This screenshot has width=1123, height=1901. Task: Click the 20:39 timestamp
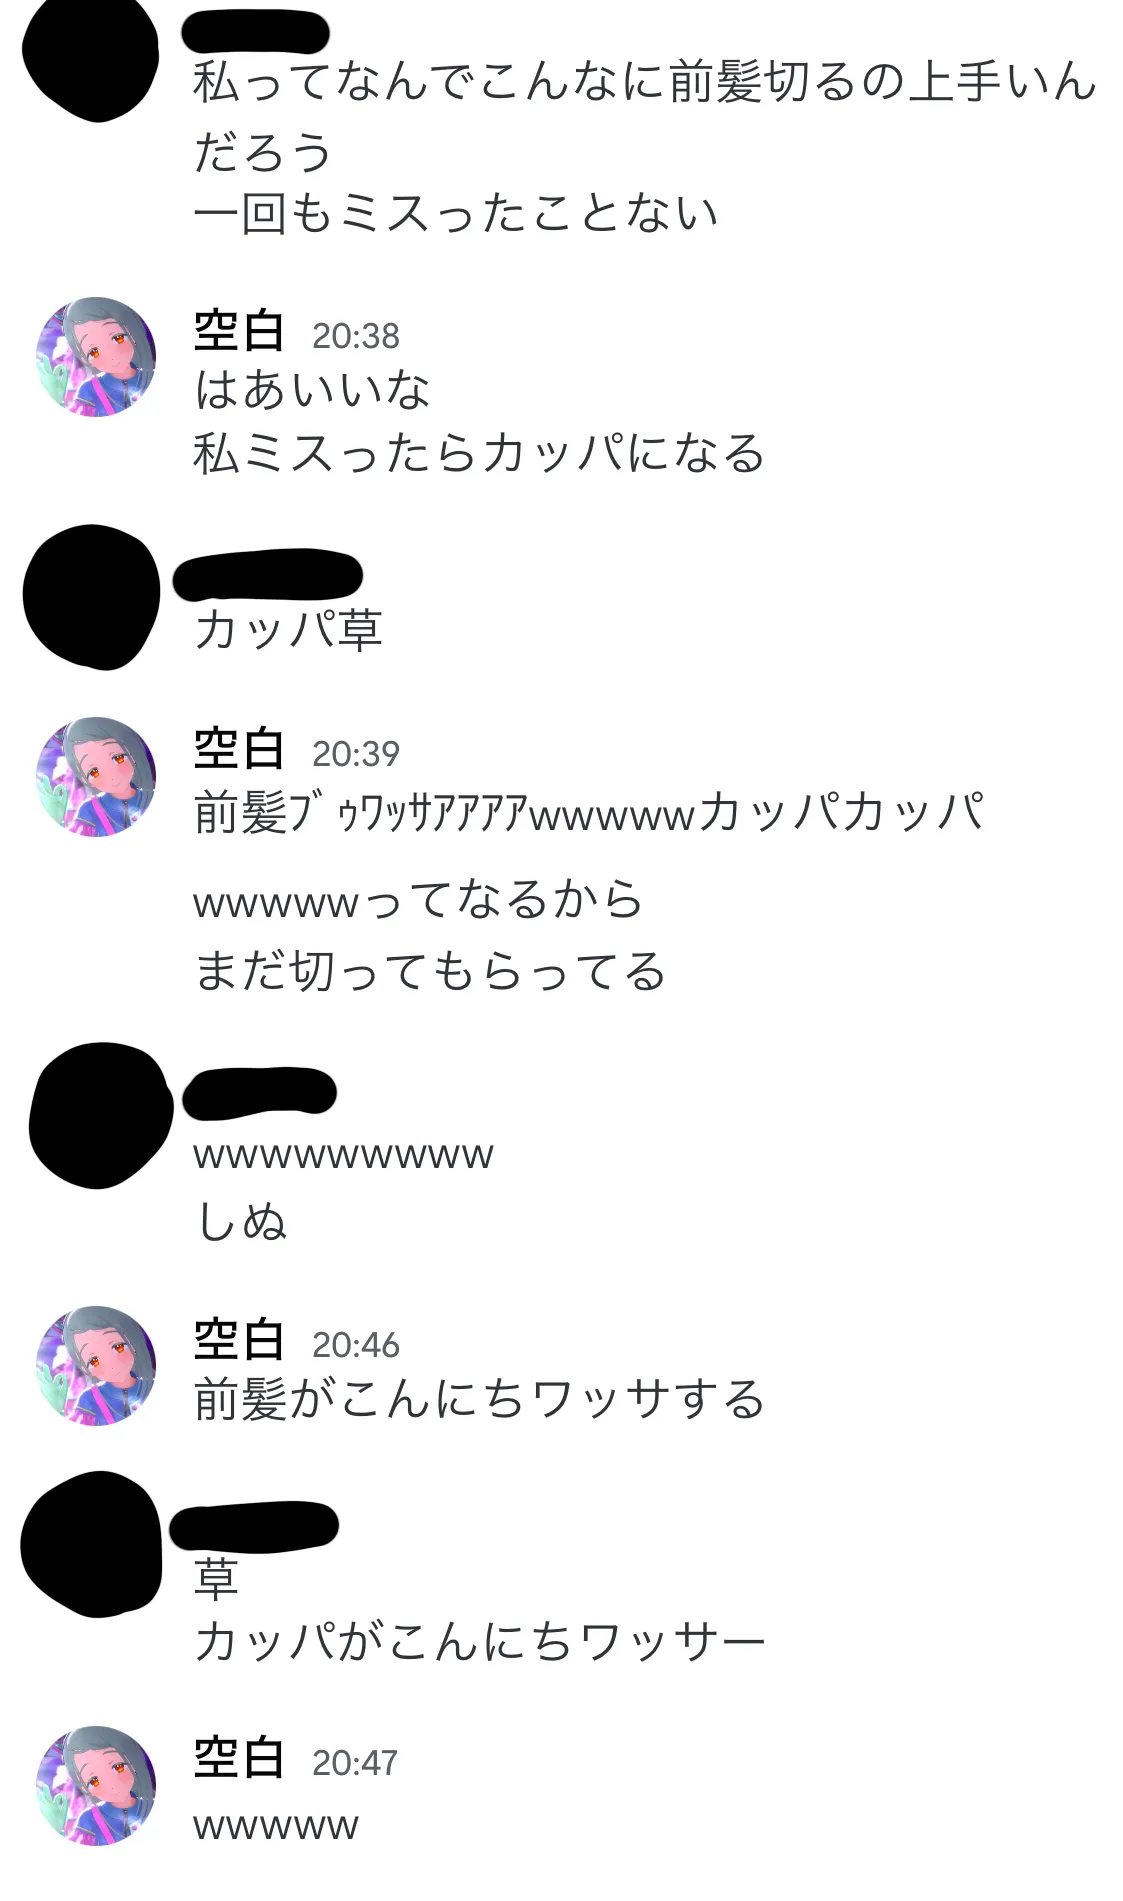click(x=356, y=753)
